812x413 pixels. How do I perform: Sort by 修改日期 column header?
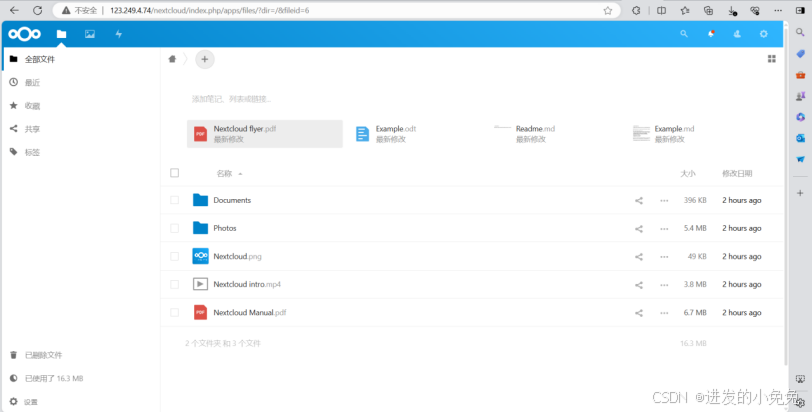point(737,174)
